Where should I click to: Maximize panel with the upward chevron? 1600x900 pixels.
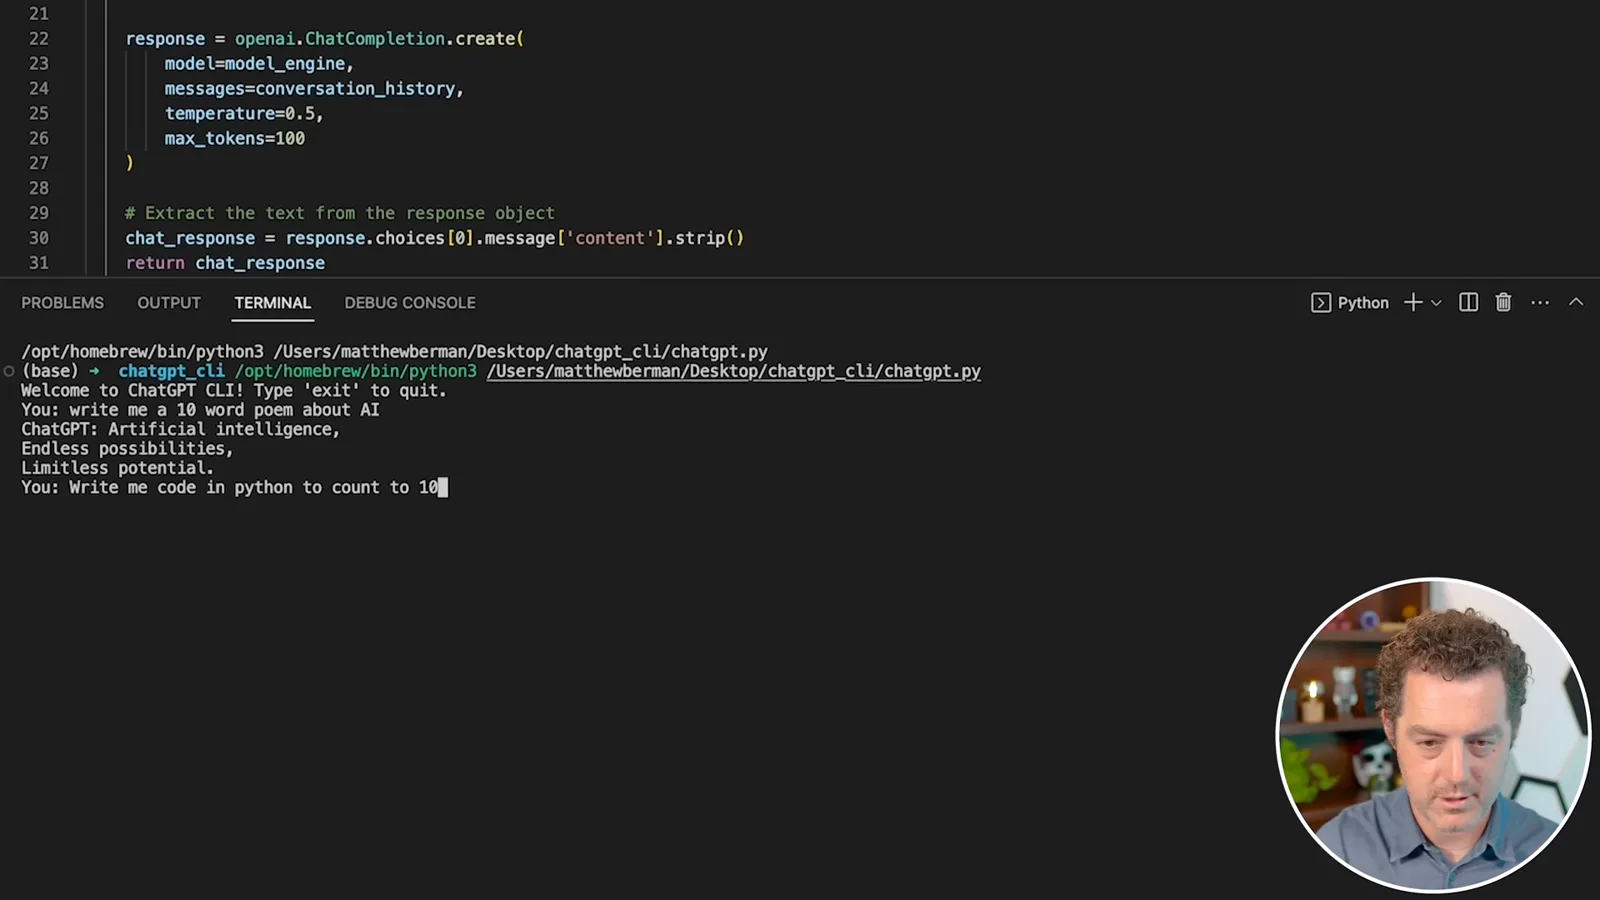1576,302
